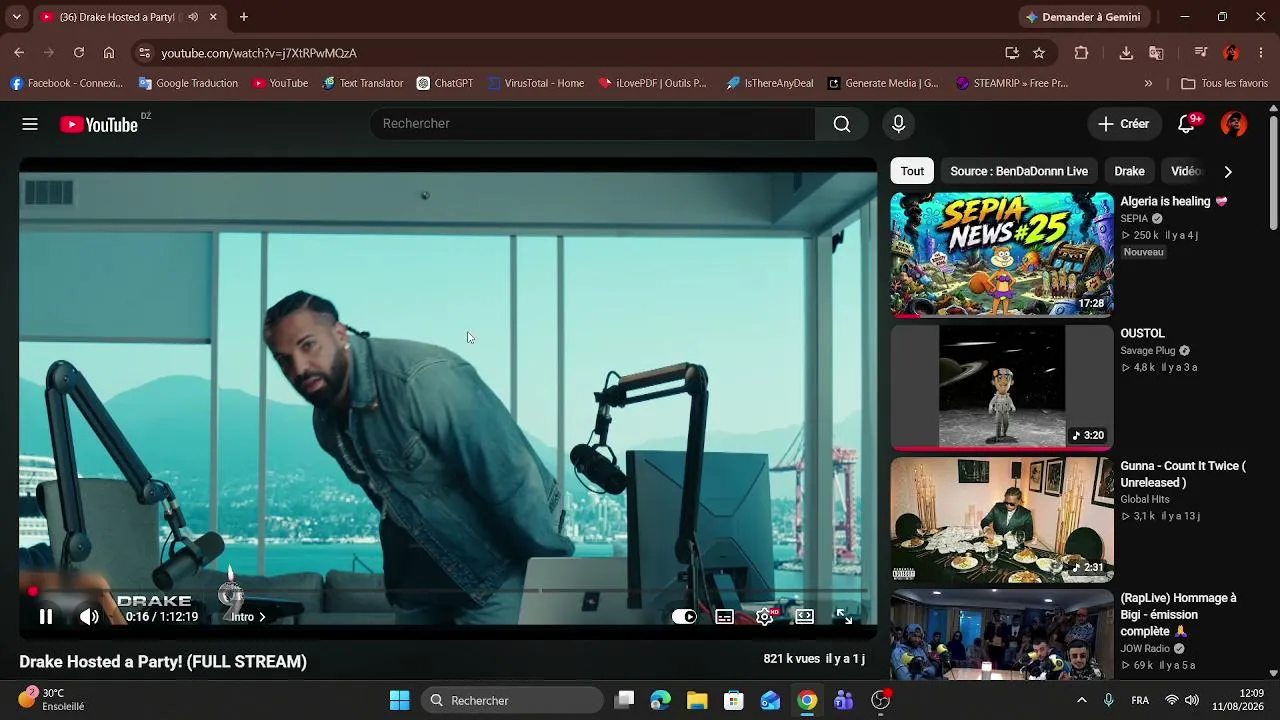
Task: Open the Tous les favoris folder
Action: coord(1224,83)
